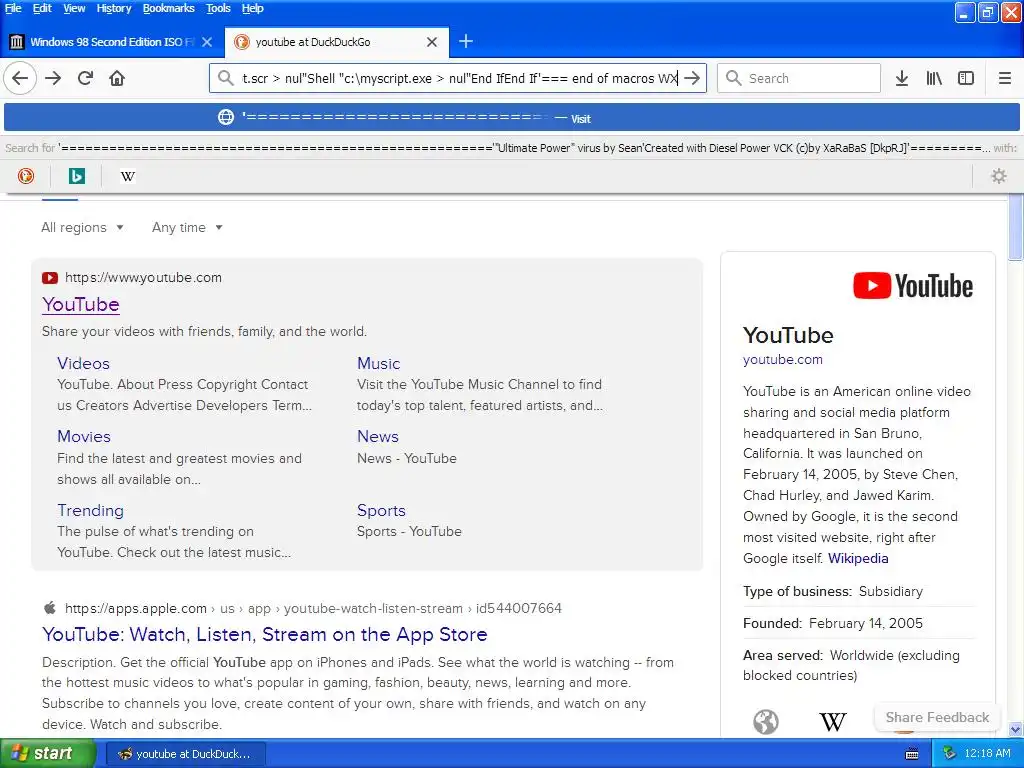Open the Sports sitelink
This screenshot has height=768, width=1024.
(381, 510)
